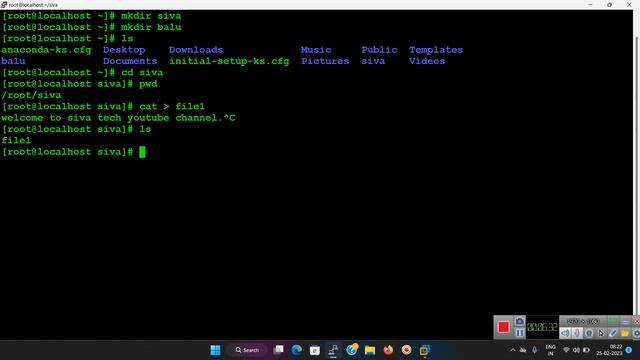Stop recording with the red square button

tap(503, 327)
